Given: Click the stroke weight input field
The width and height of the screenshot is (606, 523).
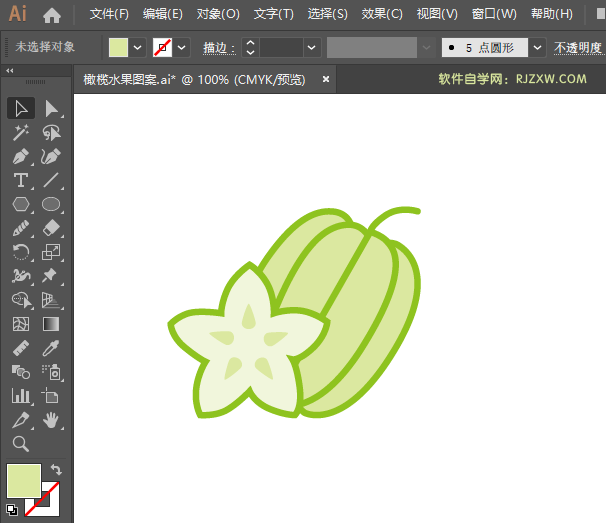Looking at the screenshot, I should pos(281,48).
